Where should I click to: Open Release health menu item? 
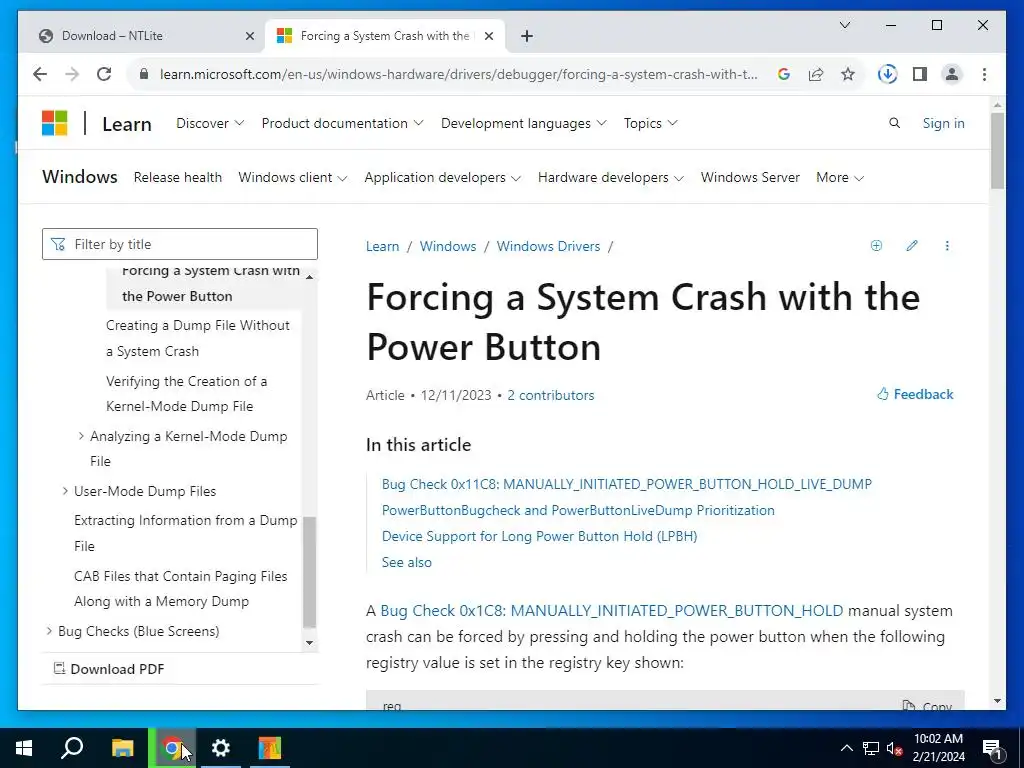coord(178,178)
